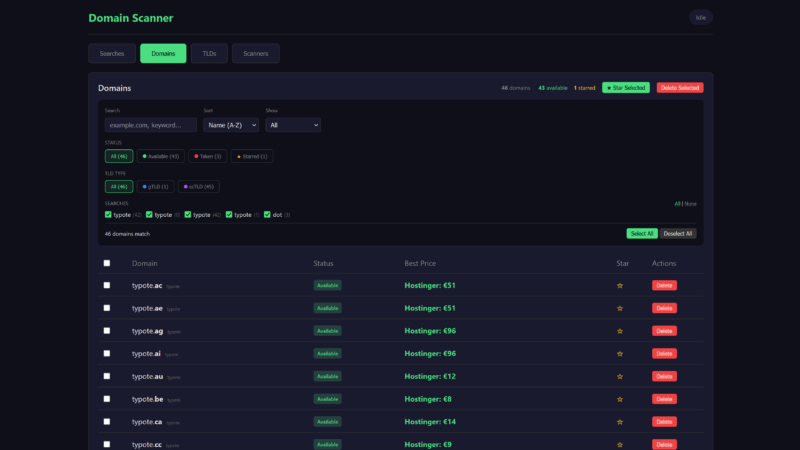Image resolution: width=800 pixels, height=450 pixels.
Task: Check the box for typote.ae row
Action: 107,308
